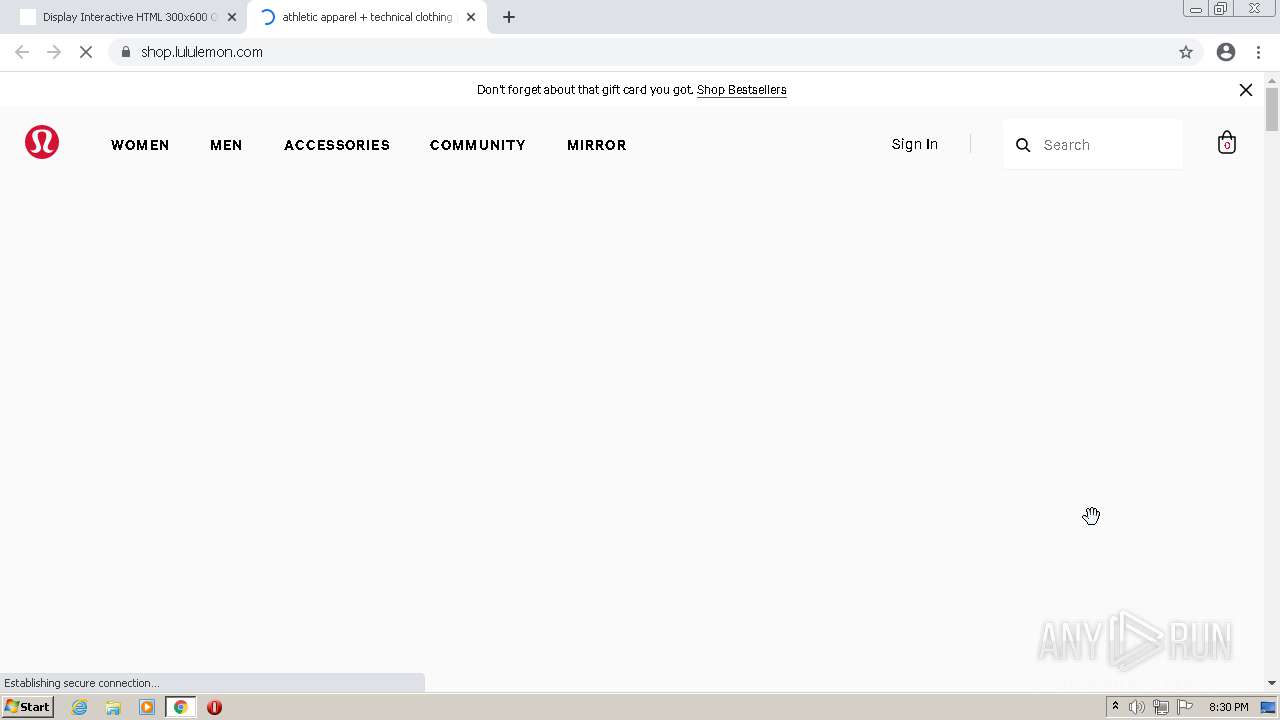This screenshot has height=720, width=1280.
Task: Select the athletic apparel + technical clothing tab
Action: point(367,17)
